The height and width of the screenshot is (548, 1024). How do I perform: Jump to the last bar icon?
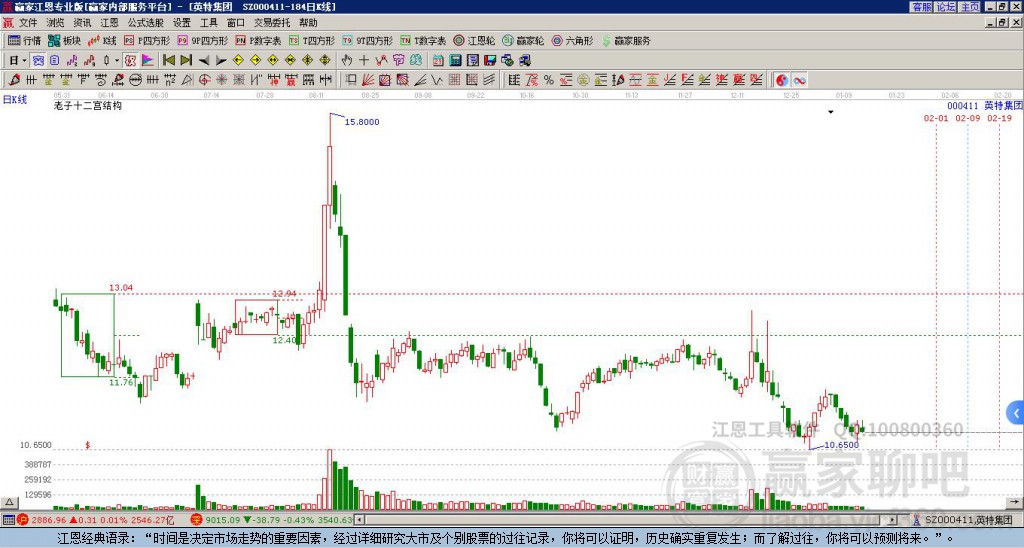click(x=186, y=61)
